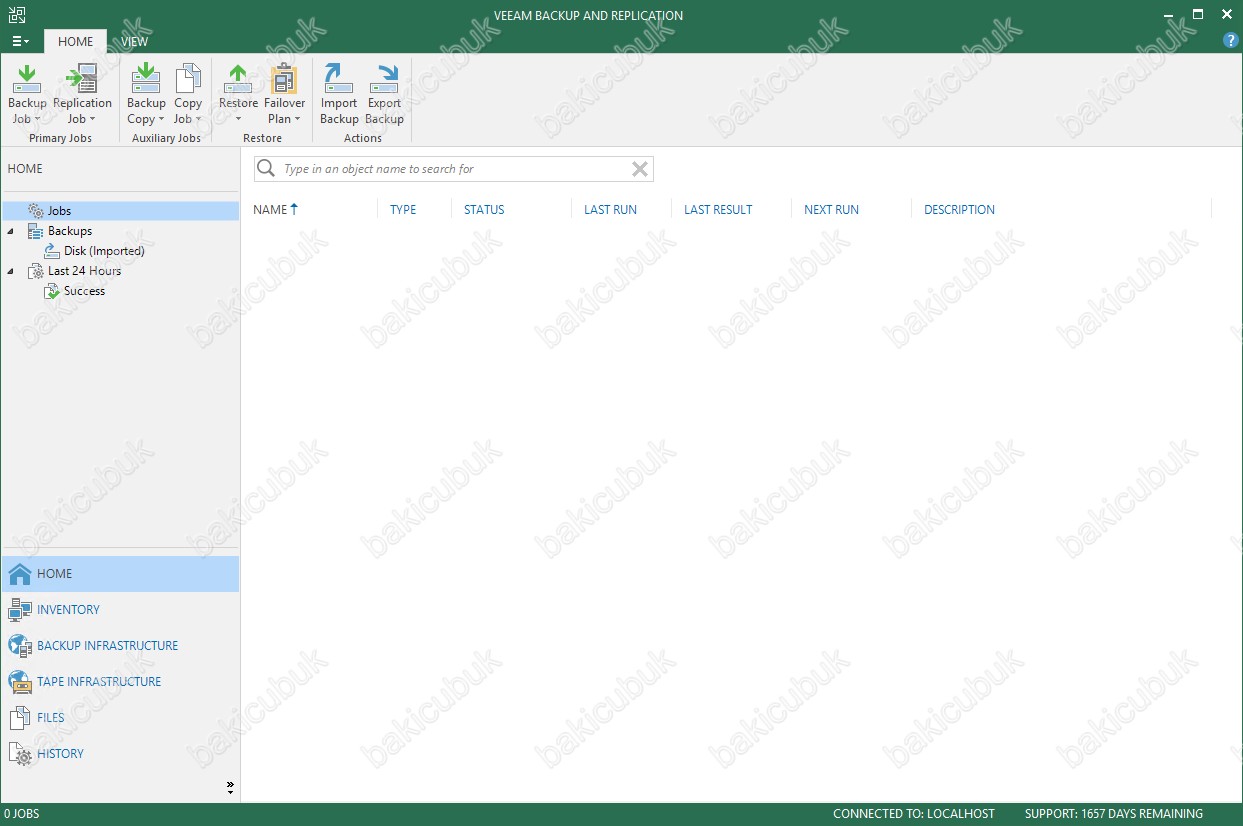This screenshot has width=1243, height=826.
Task: Select the Backups tree node
Action: pyautogui.click(x=70, y=231)
